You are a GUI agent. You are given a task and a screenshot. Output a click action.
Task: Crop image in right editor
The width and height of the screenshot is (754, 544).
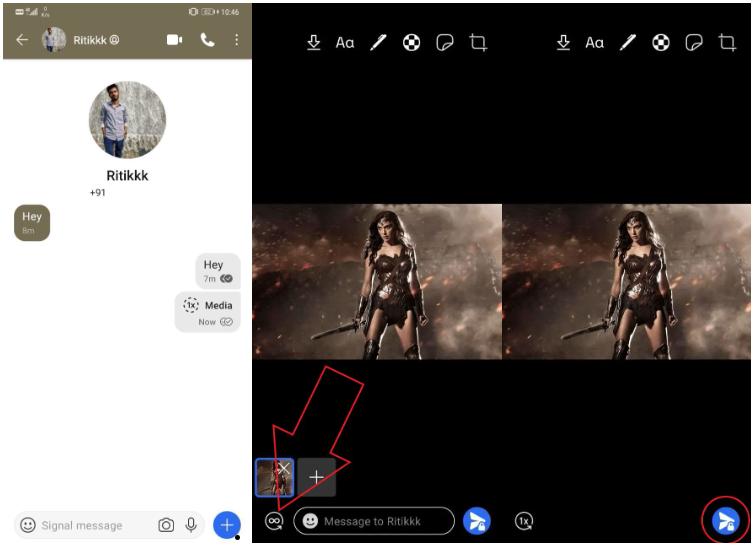tap(728, 43)
